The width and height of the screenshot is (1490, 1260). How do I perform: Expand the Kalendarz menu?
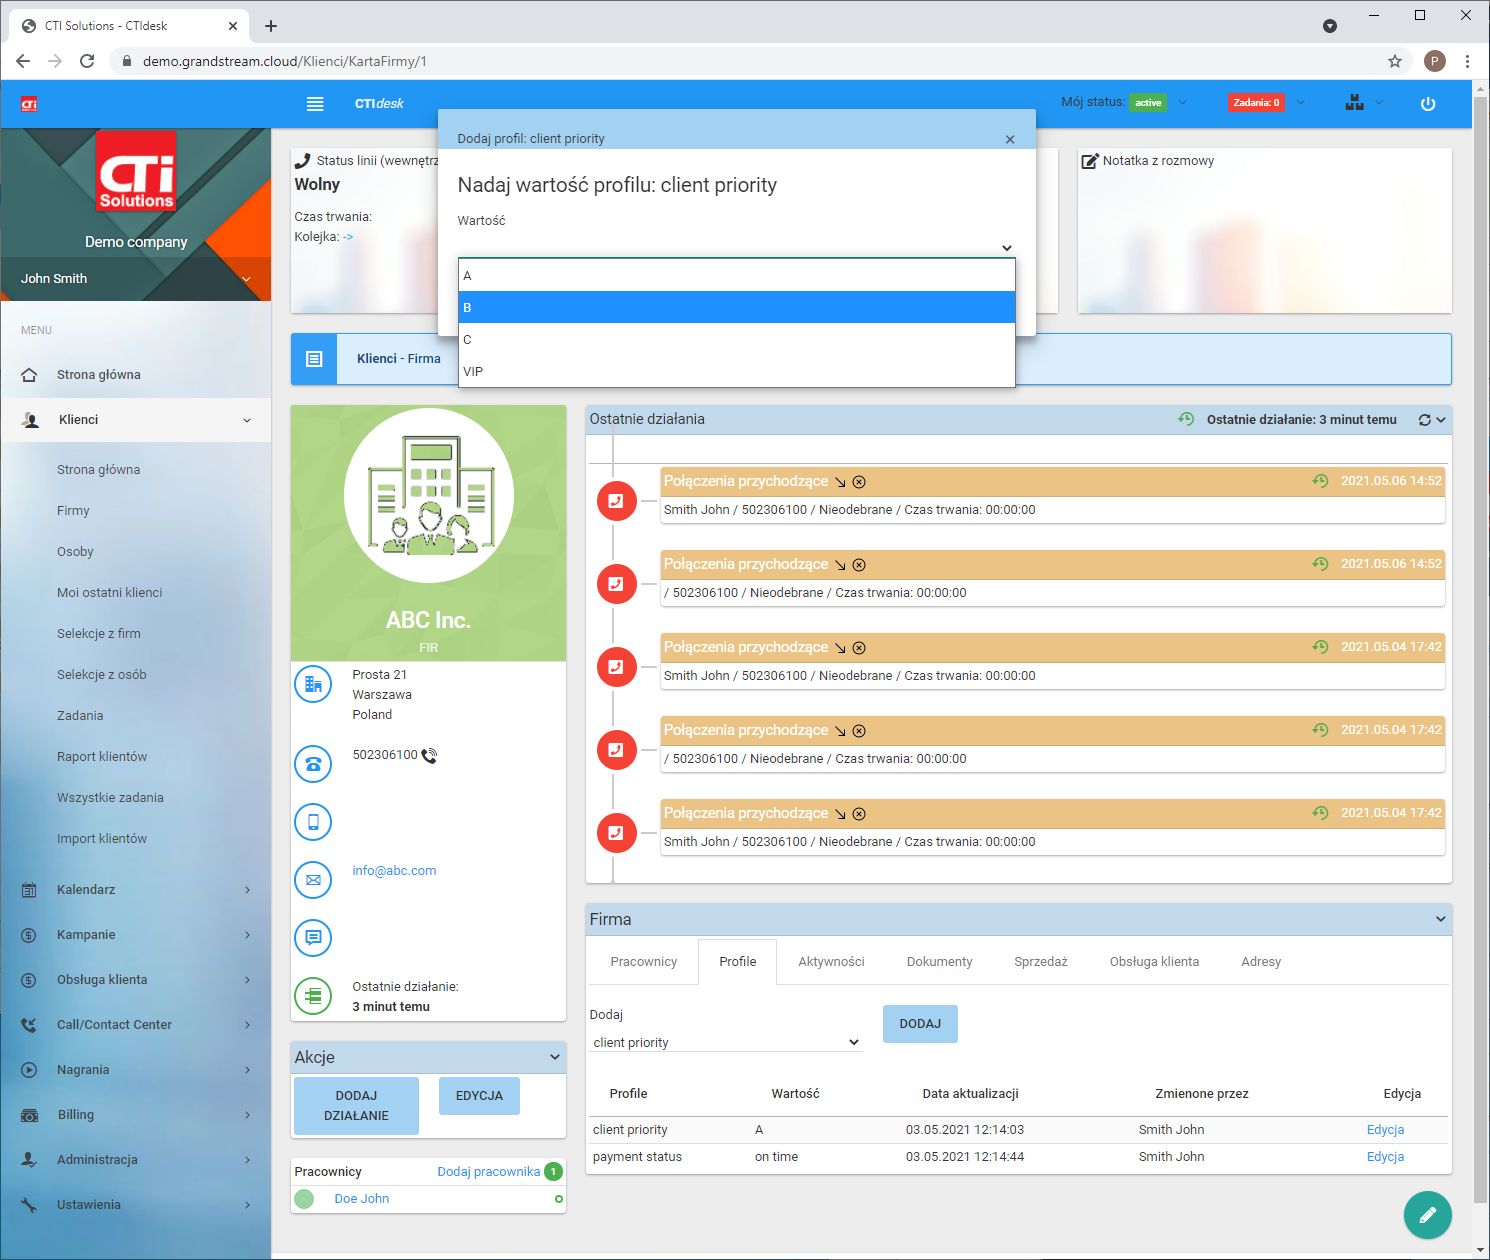coord(136,889)
